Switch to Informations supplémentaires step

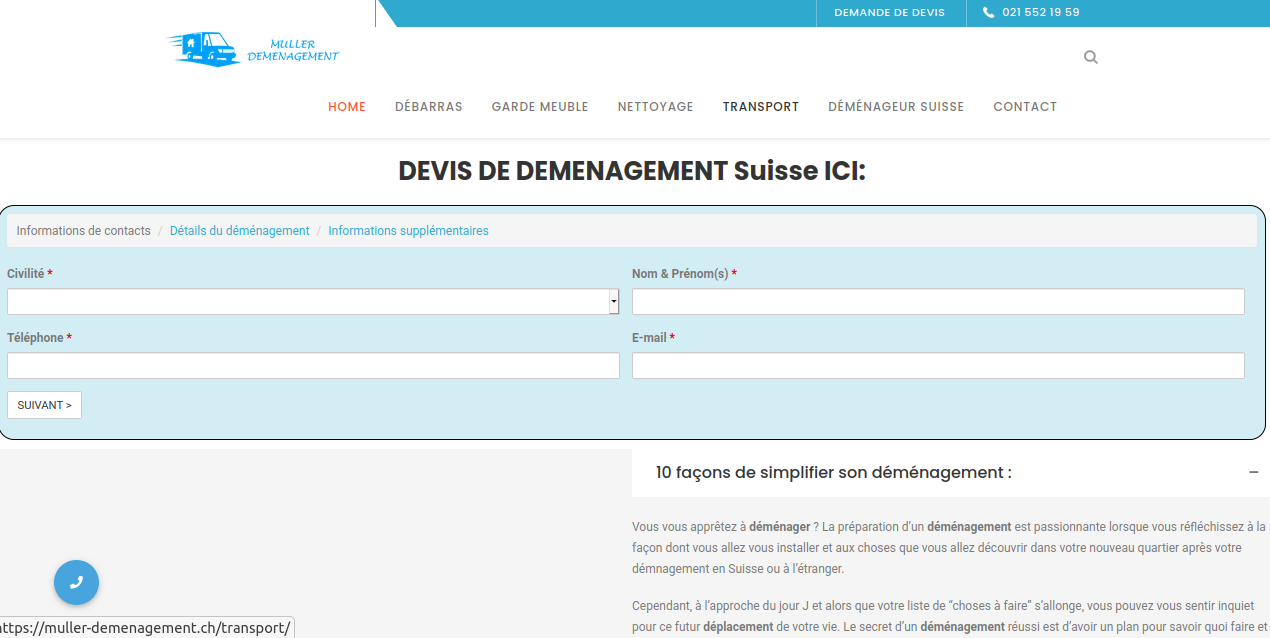[x=408, y=231]
